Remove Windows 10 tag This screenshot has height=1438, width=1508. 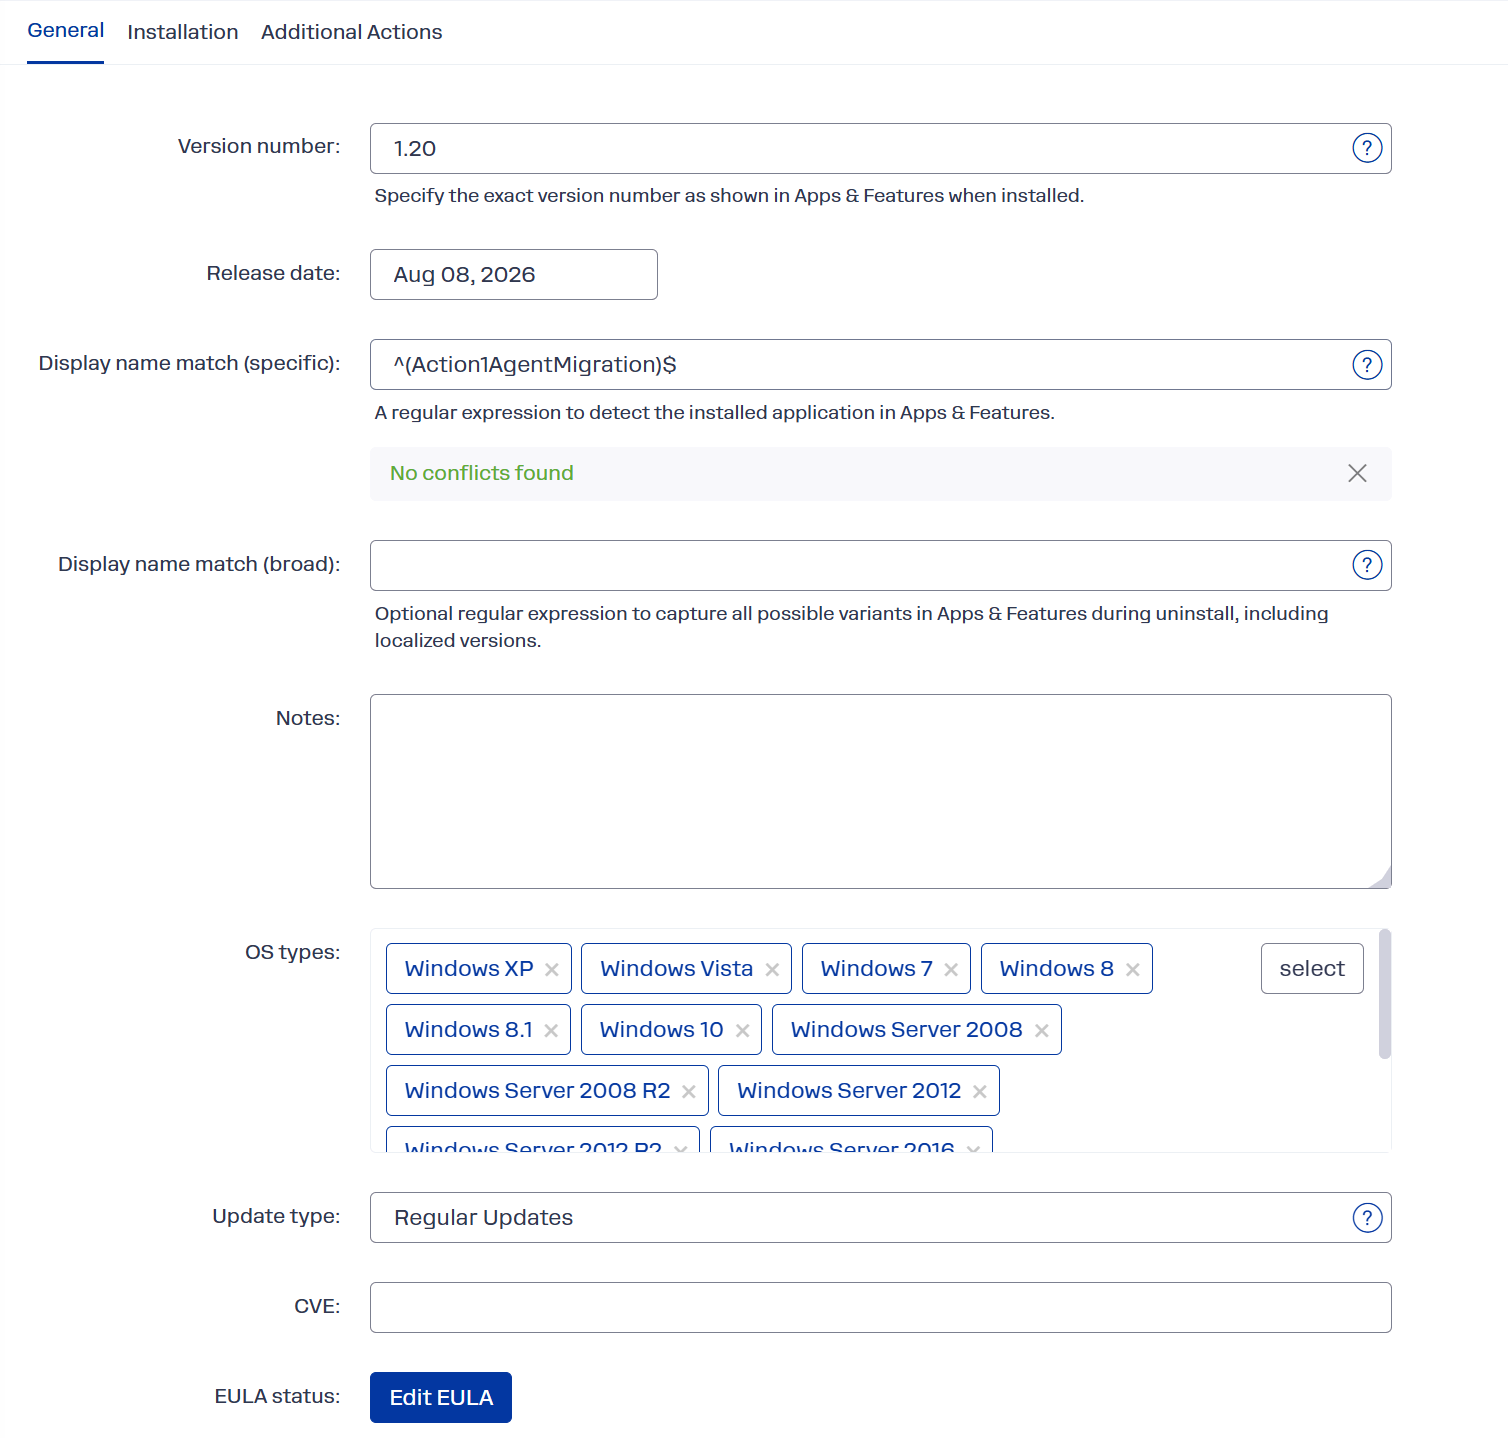point(742,1030)
